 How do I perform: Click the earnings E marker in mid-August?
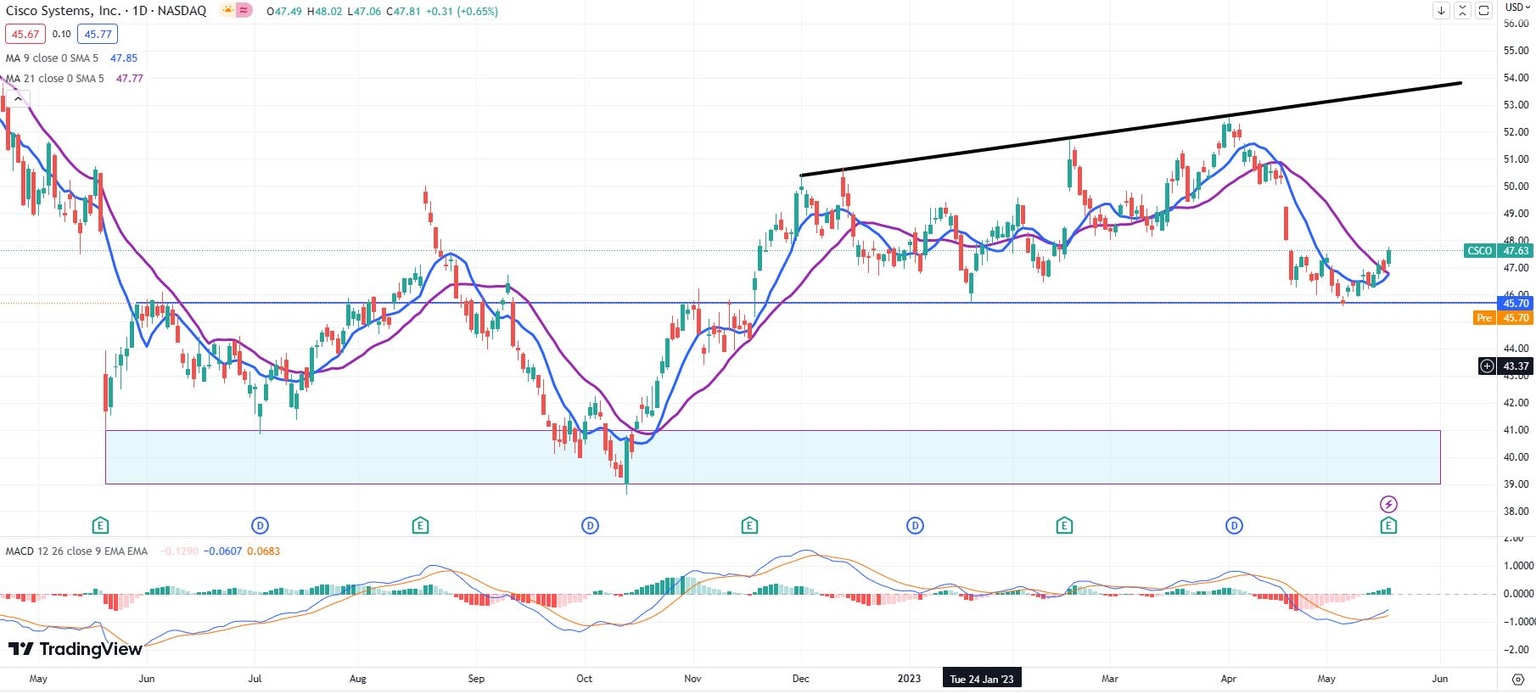[x=420, y=525]
